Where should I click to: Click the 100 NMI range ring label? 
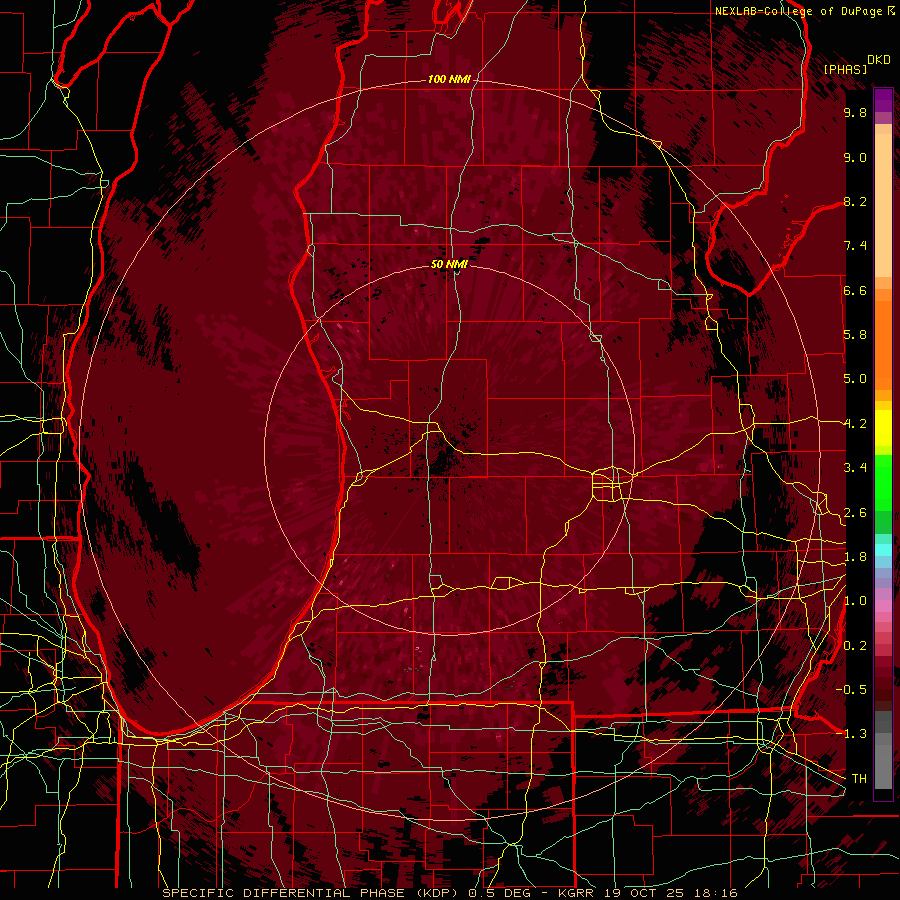(x=449, y=79)
